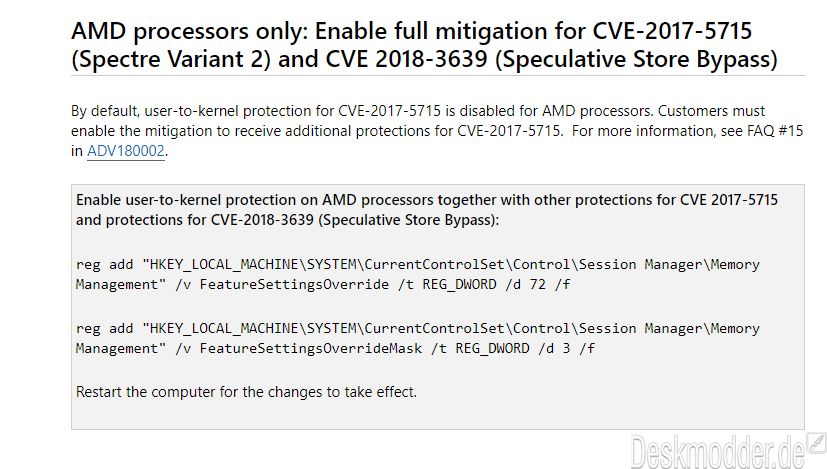Click the bold 'Enable user-to-kernel protection' line
Viewport: 827px width, 469px height.
(x=427, y=200)
